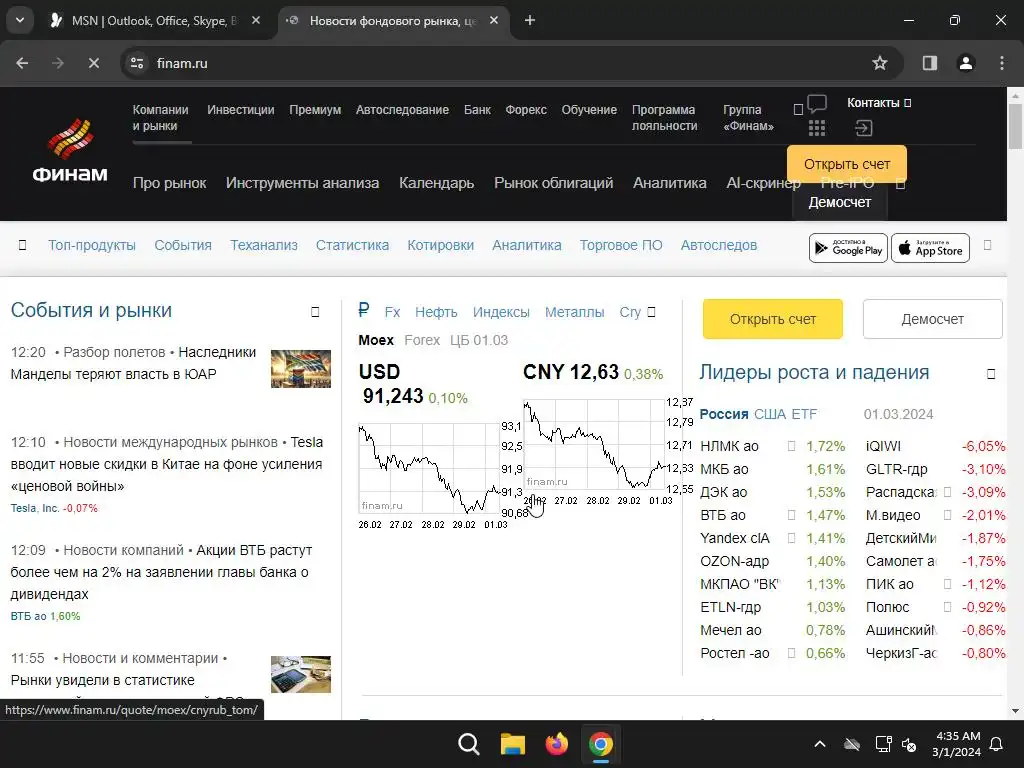Select the ruble currency icon tab

point(364,310)
